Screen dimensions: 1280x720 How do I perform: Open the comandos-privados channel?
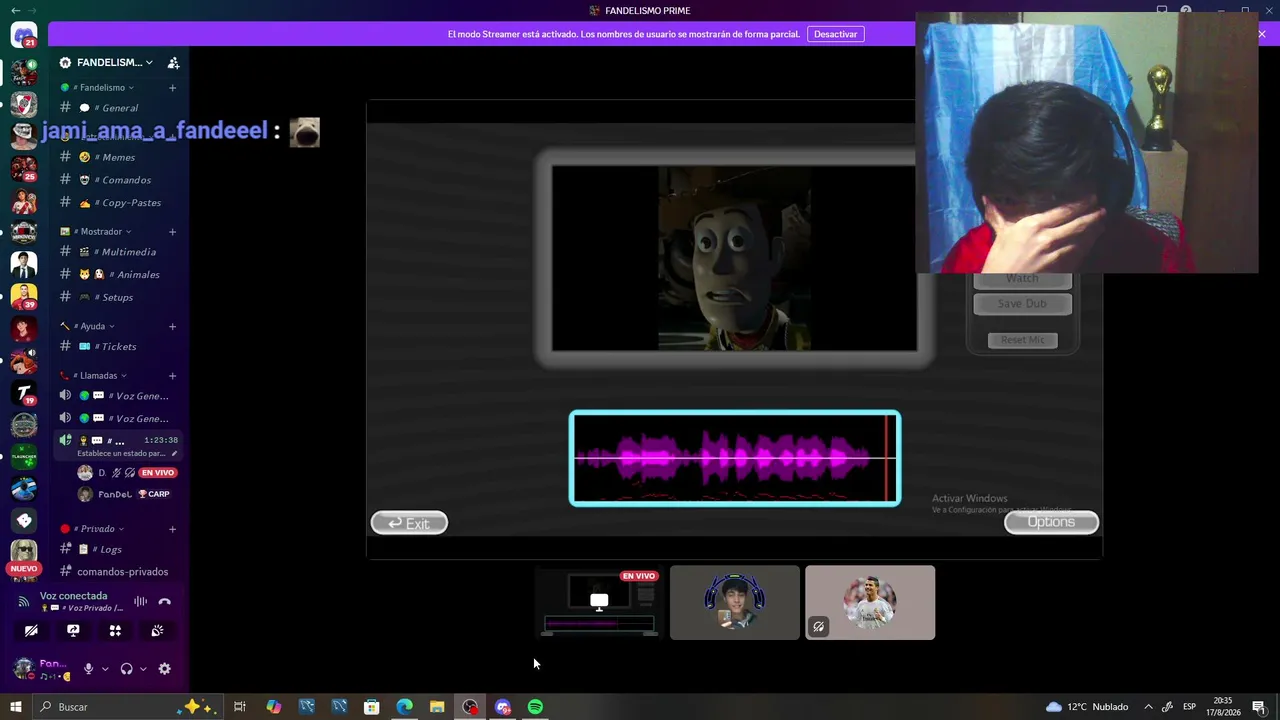click(118, 572)
